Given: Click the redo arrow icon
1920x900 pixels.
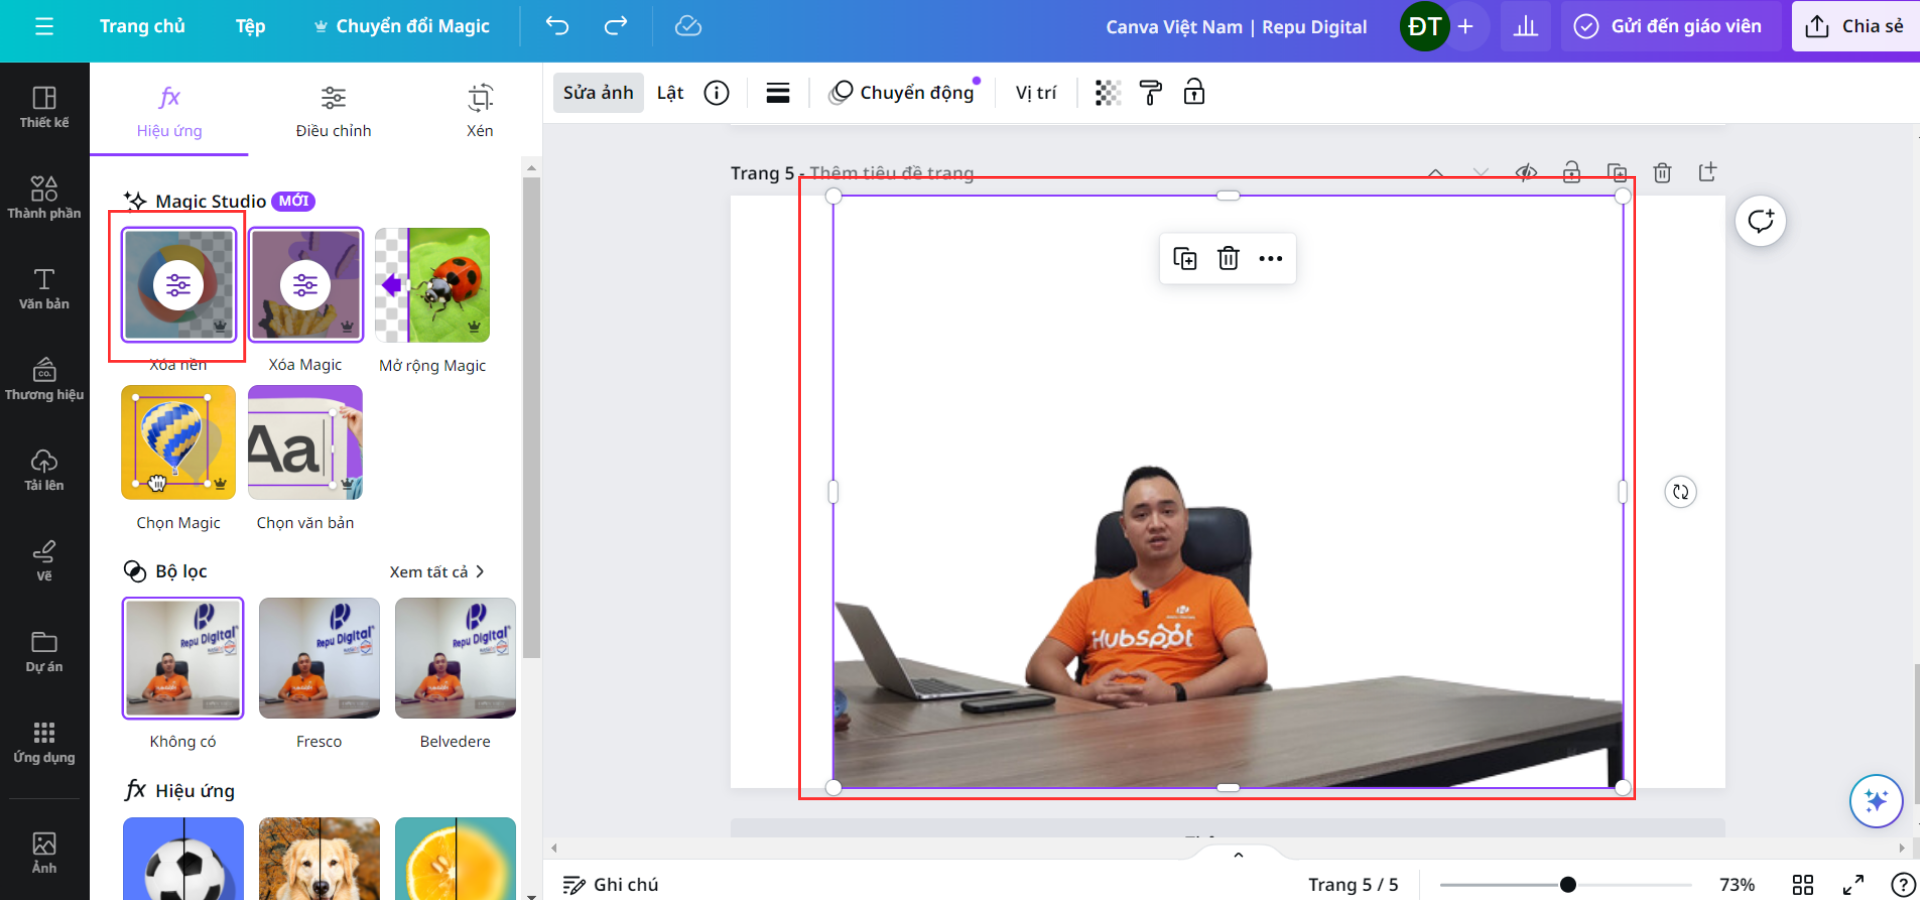Looking at the screenshot, I should pyautogui.click(x=616, y=26).
